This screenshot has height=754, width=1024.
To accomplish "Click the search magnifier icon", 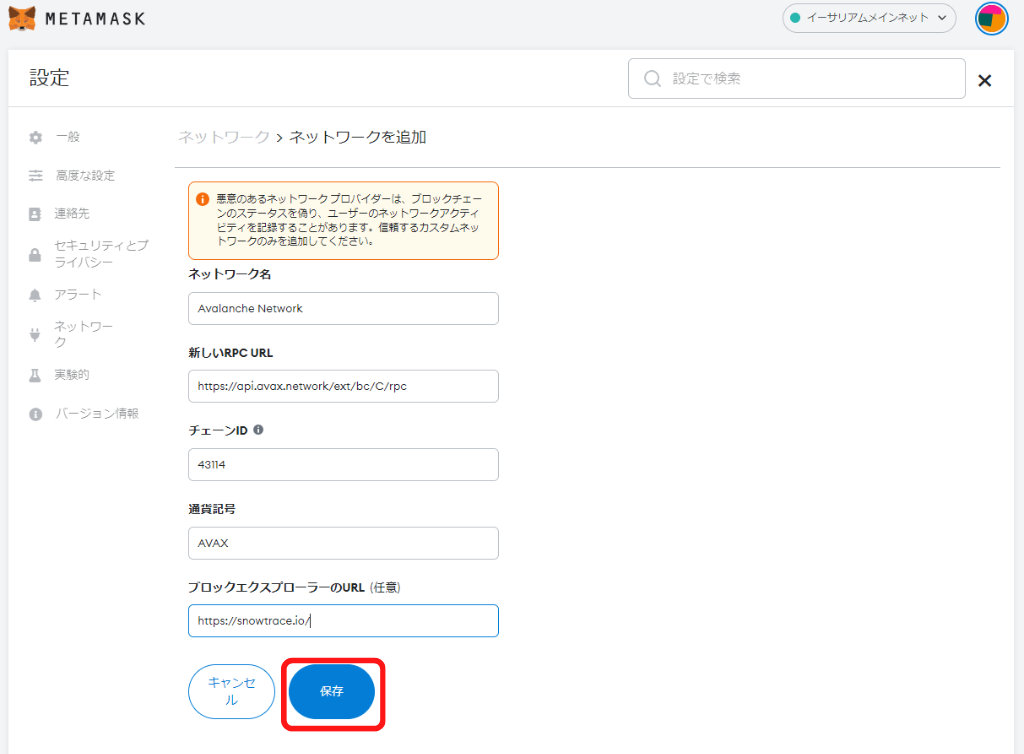I will pyautogui.click(x=652, y=79).
